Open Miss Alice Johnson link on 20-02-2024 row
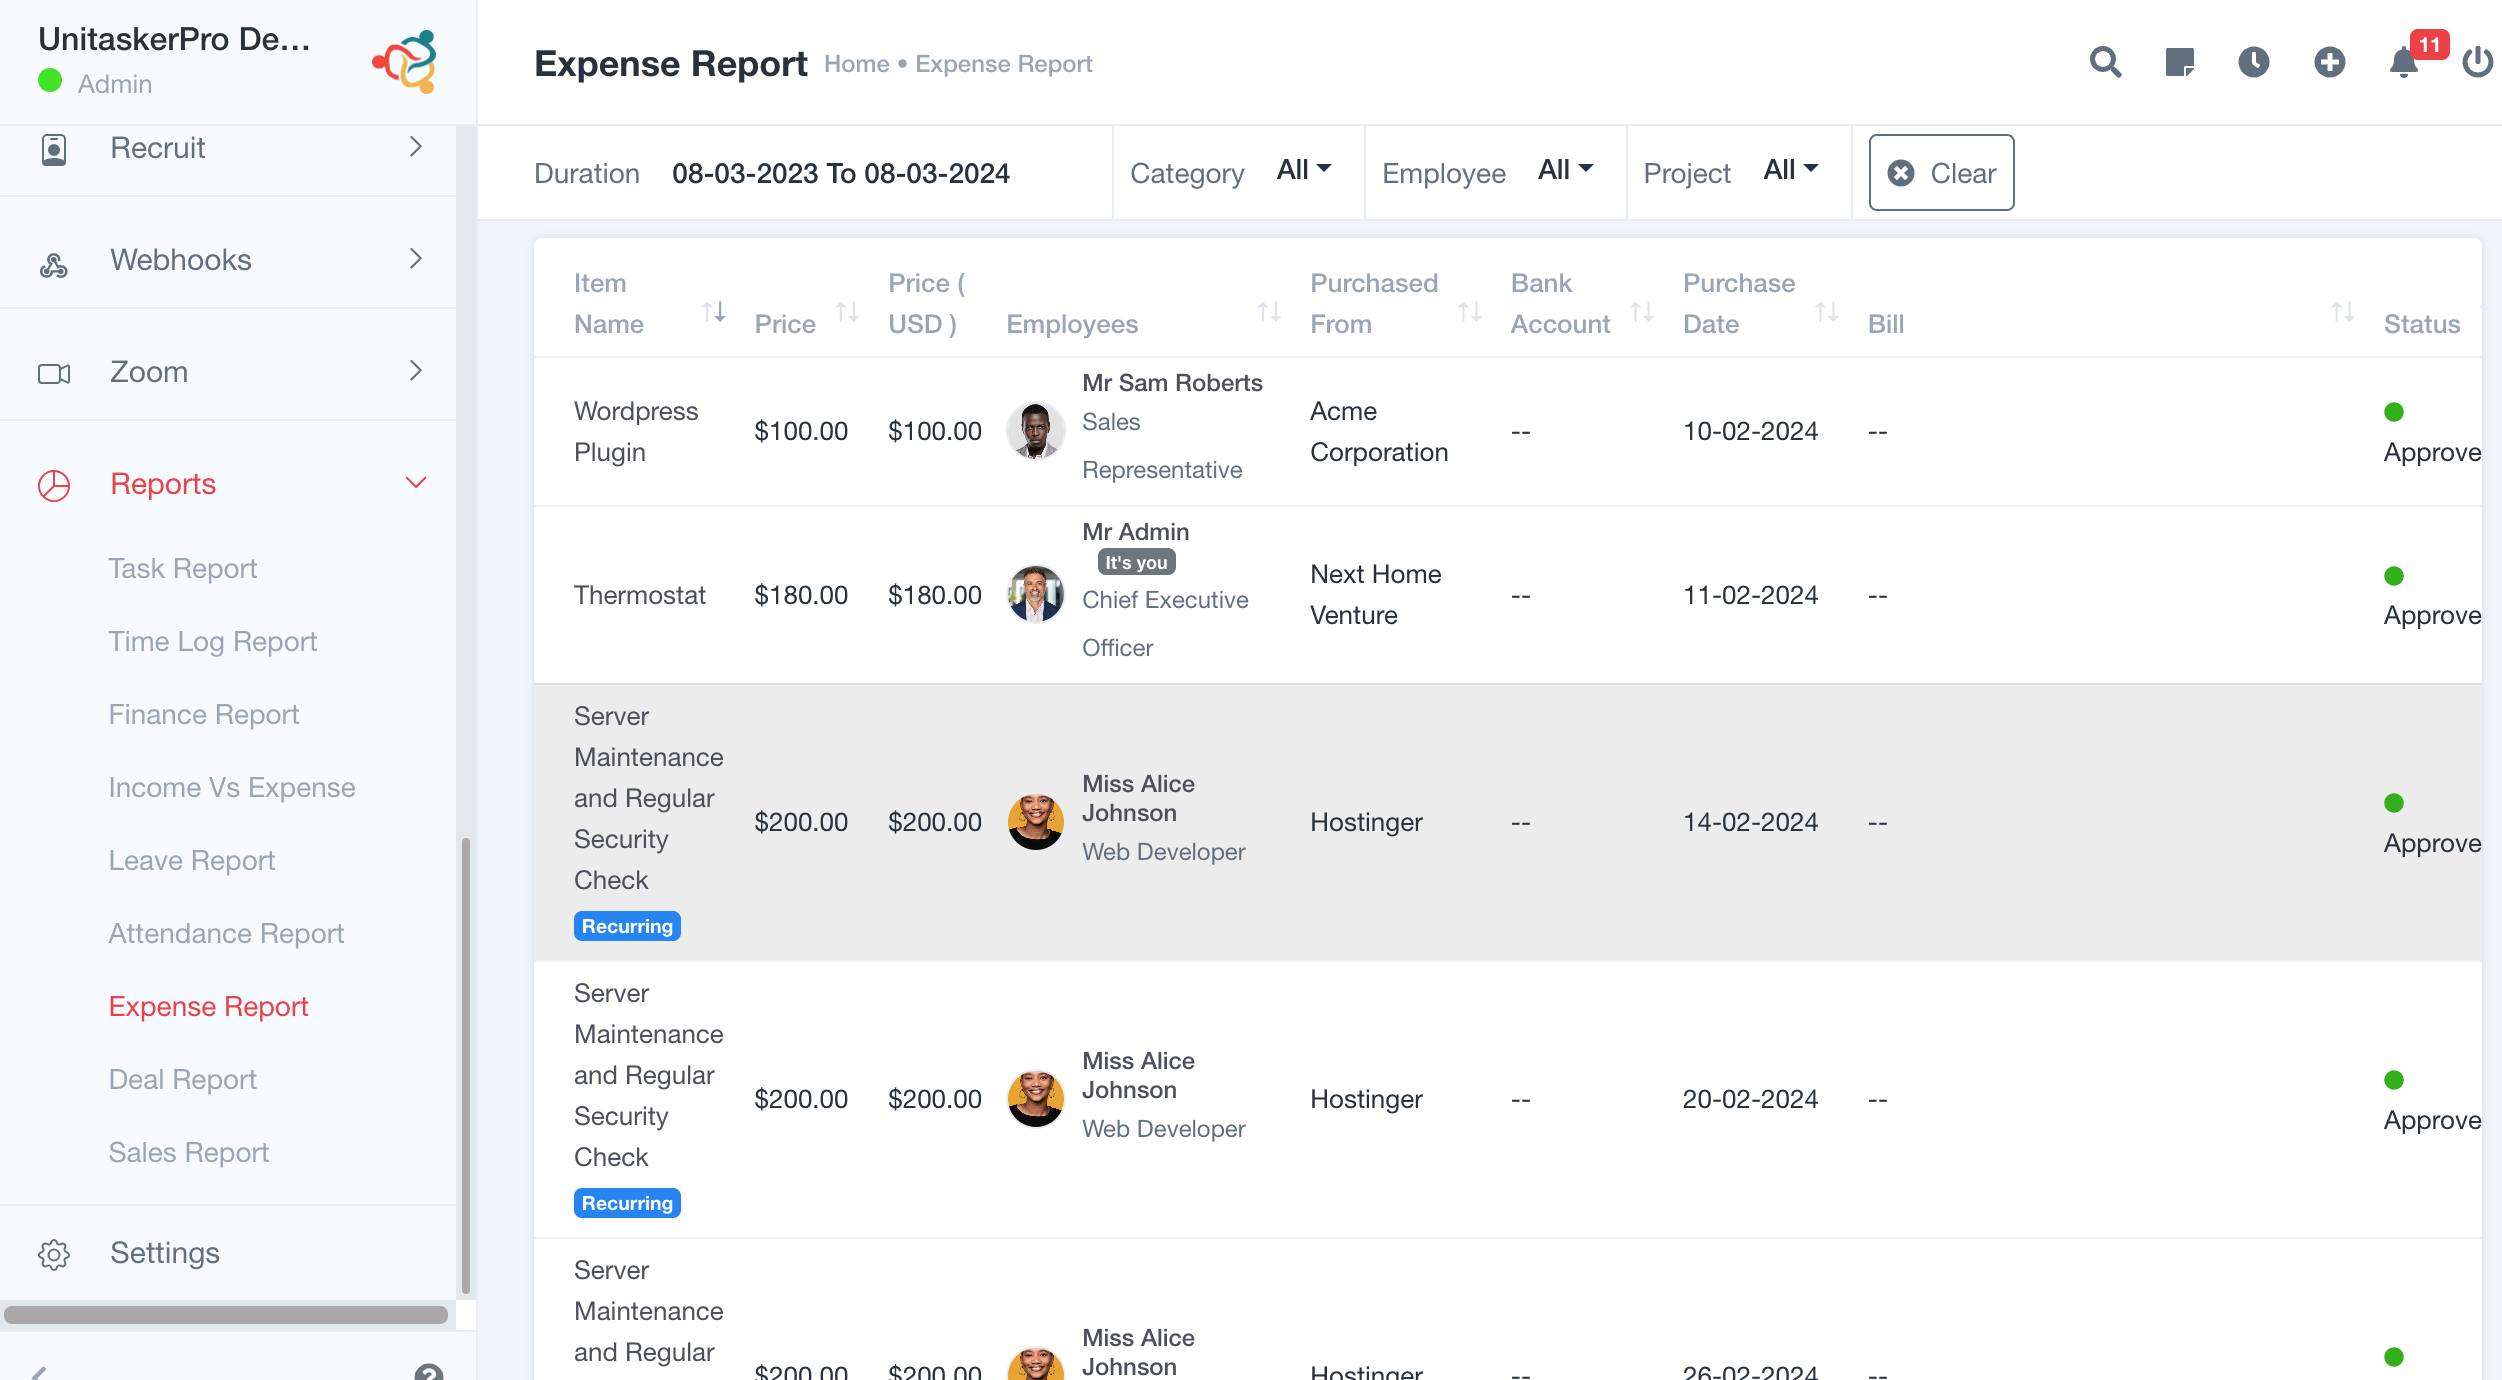The image size is (2502, 1380). pyautogui.click(x=1138, y=1075)
